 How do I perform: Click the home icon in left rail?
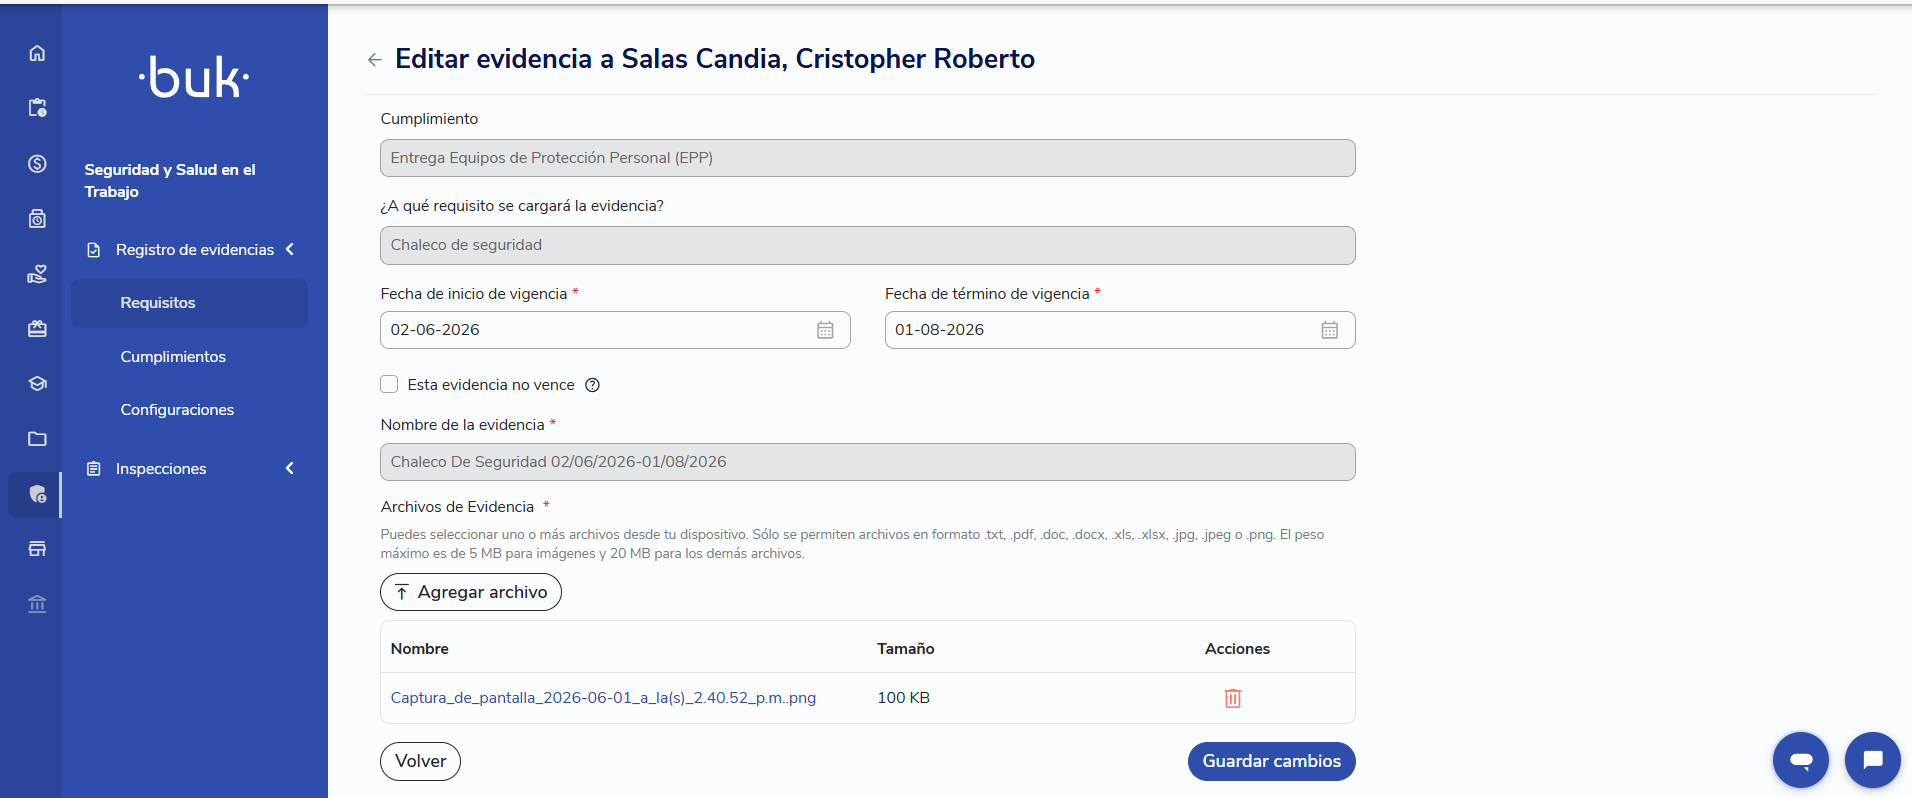37,53
